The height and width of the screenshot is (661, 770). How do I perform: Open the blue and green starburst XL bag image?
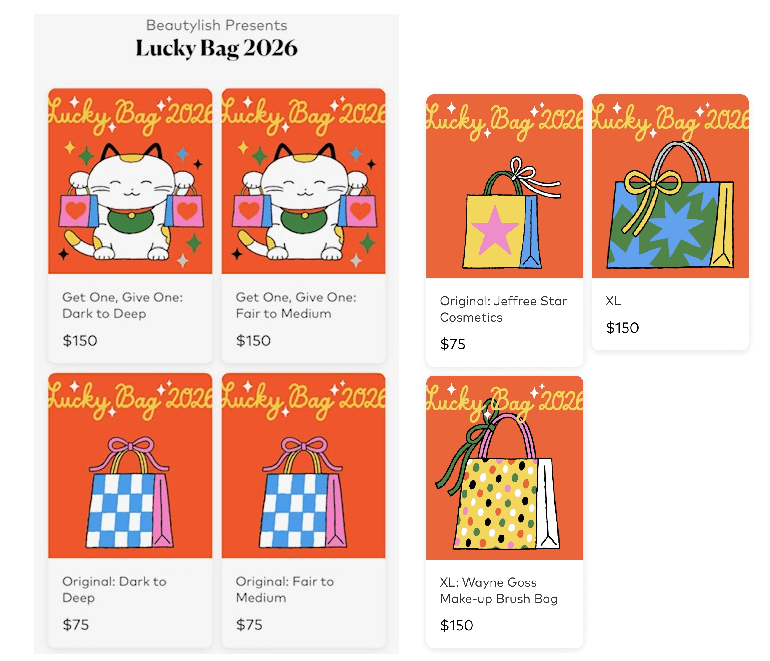click(670, 186)
